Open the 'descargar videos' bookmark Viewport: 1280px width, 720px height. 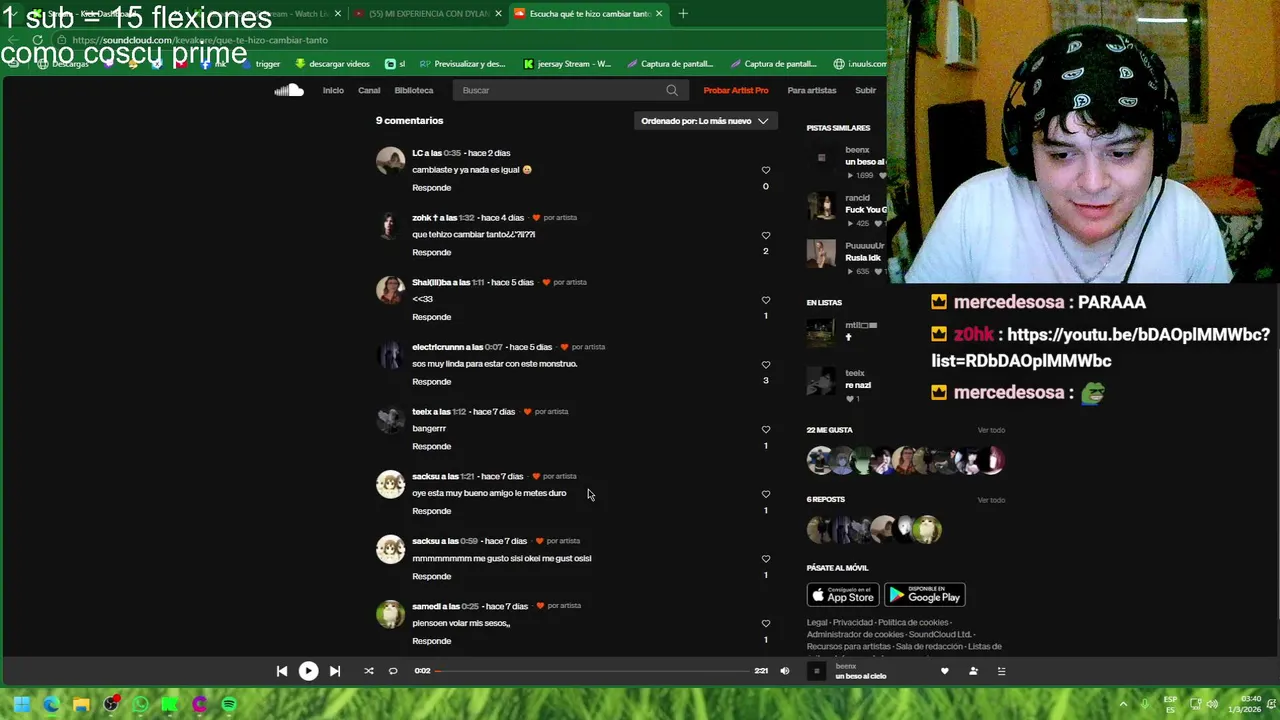click(332, 64)
